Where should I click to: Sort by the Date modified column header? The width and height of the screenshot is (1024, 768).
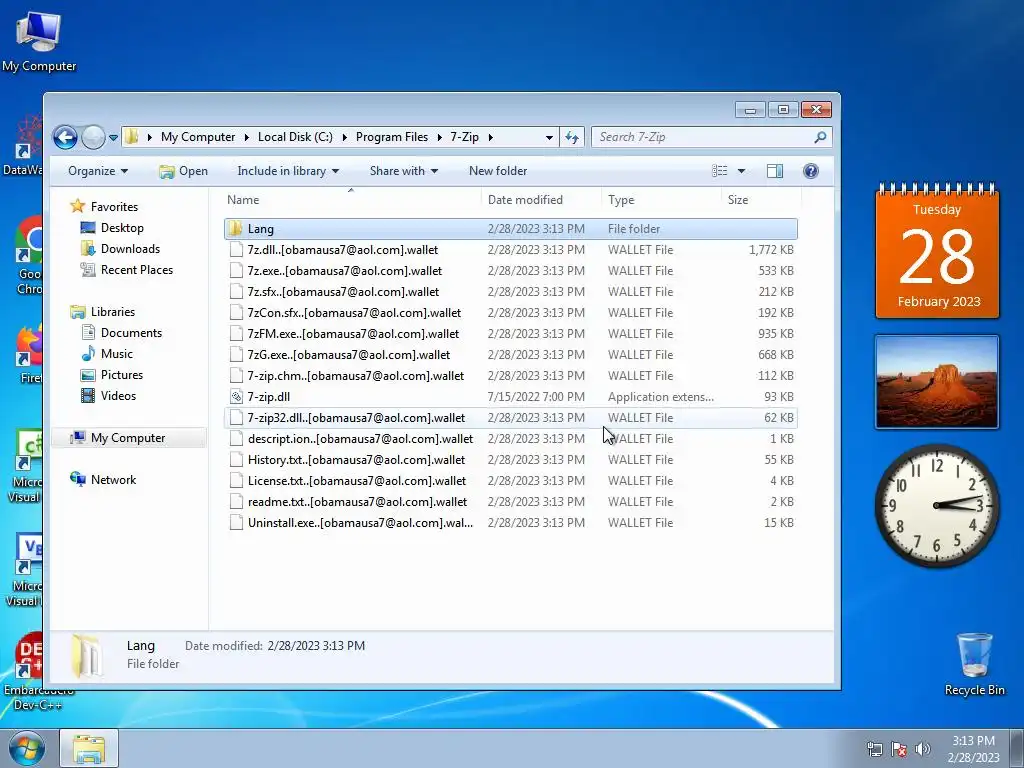[541, 200]
